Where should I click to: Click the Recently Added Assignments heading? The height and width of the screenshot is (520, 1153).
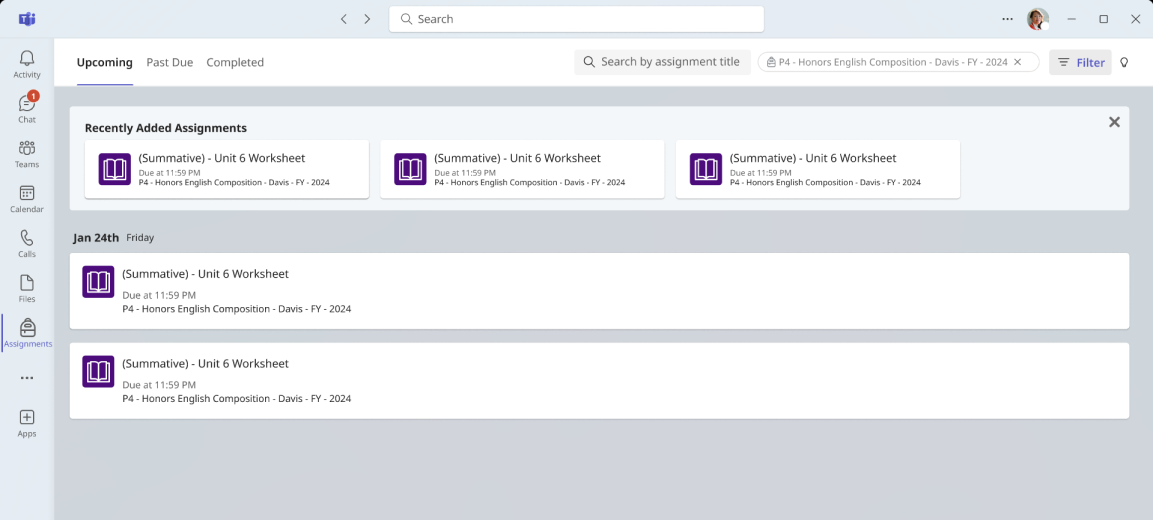point(165,128)
